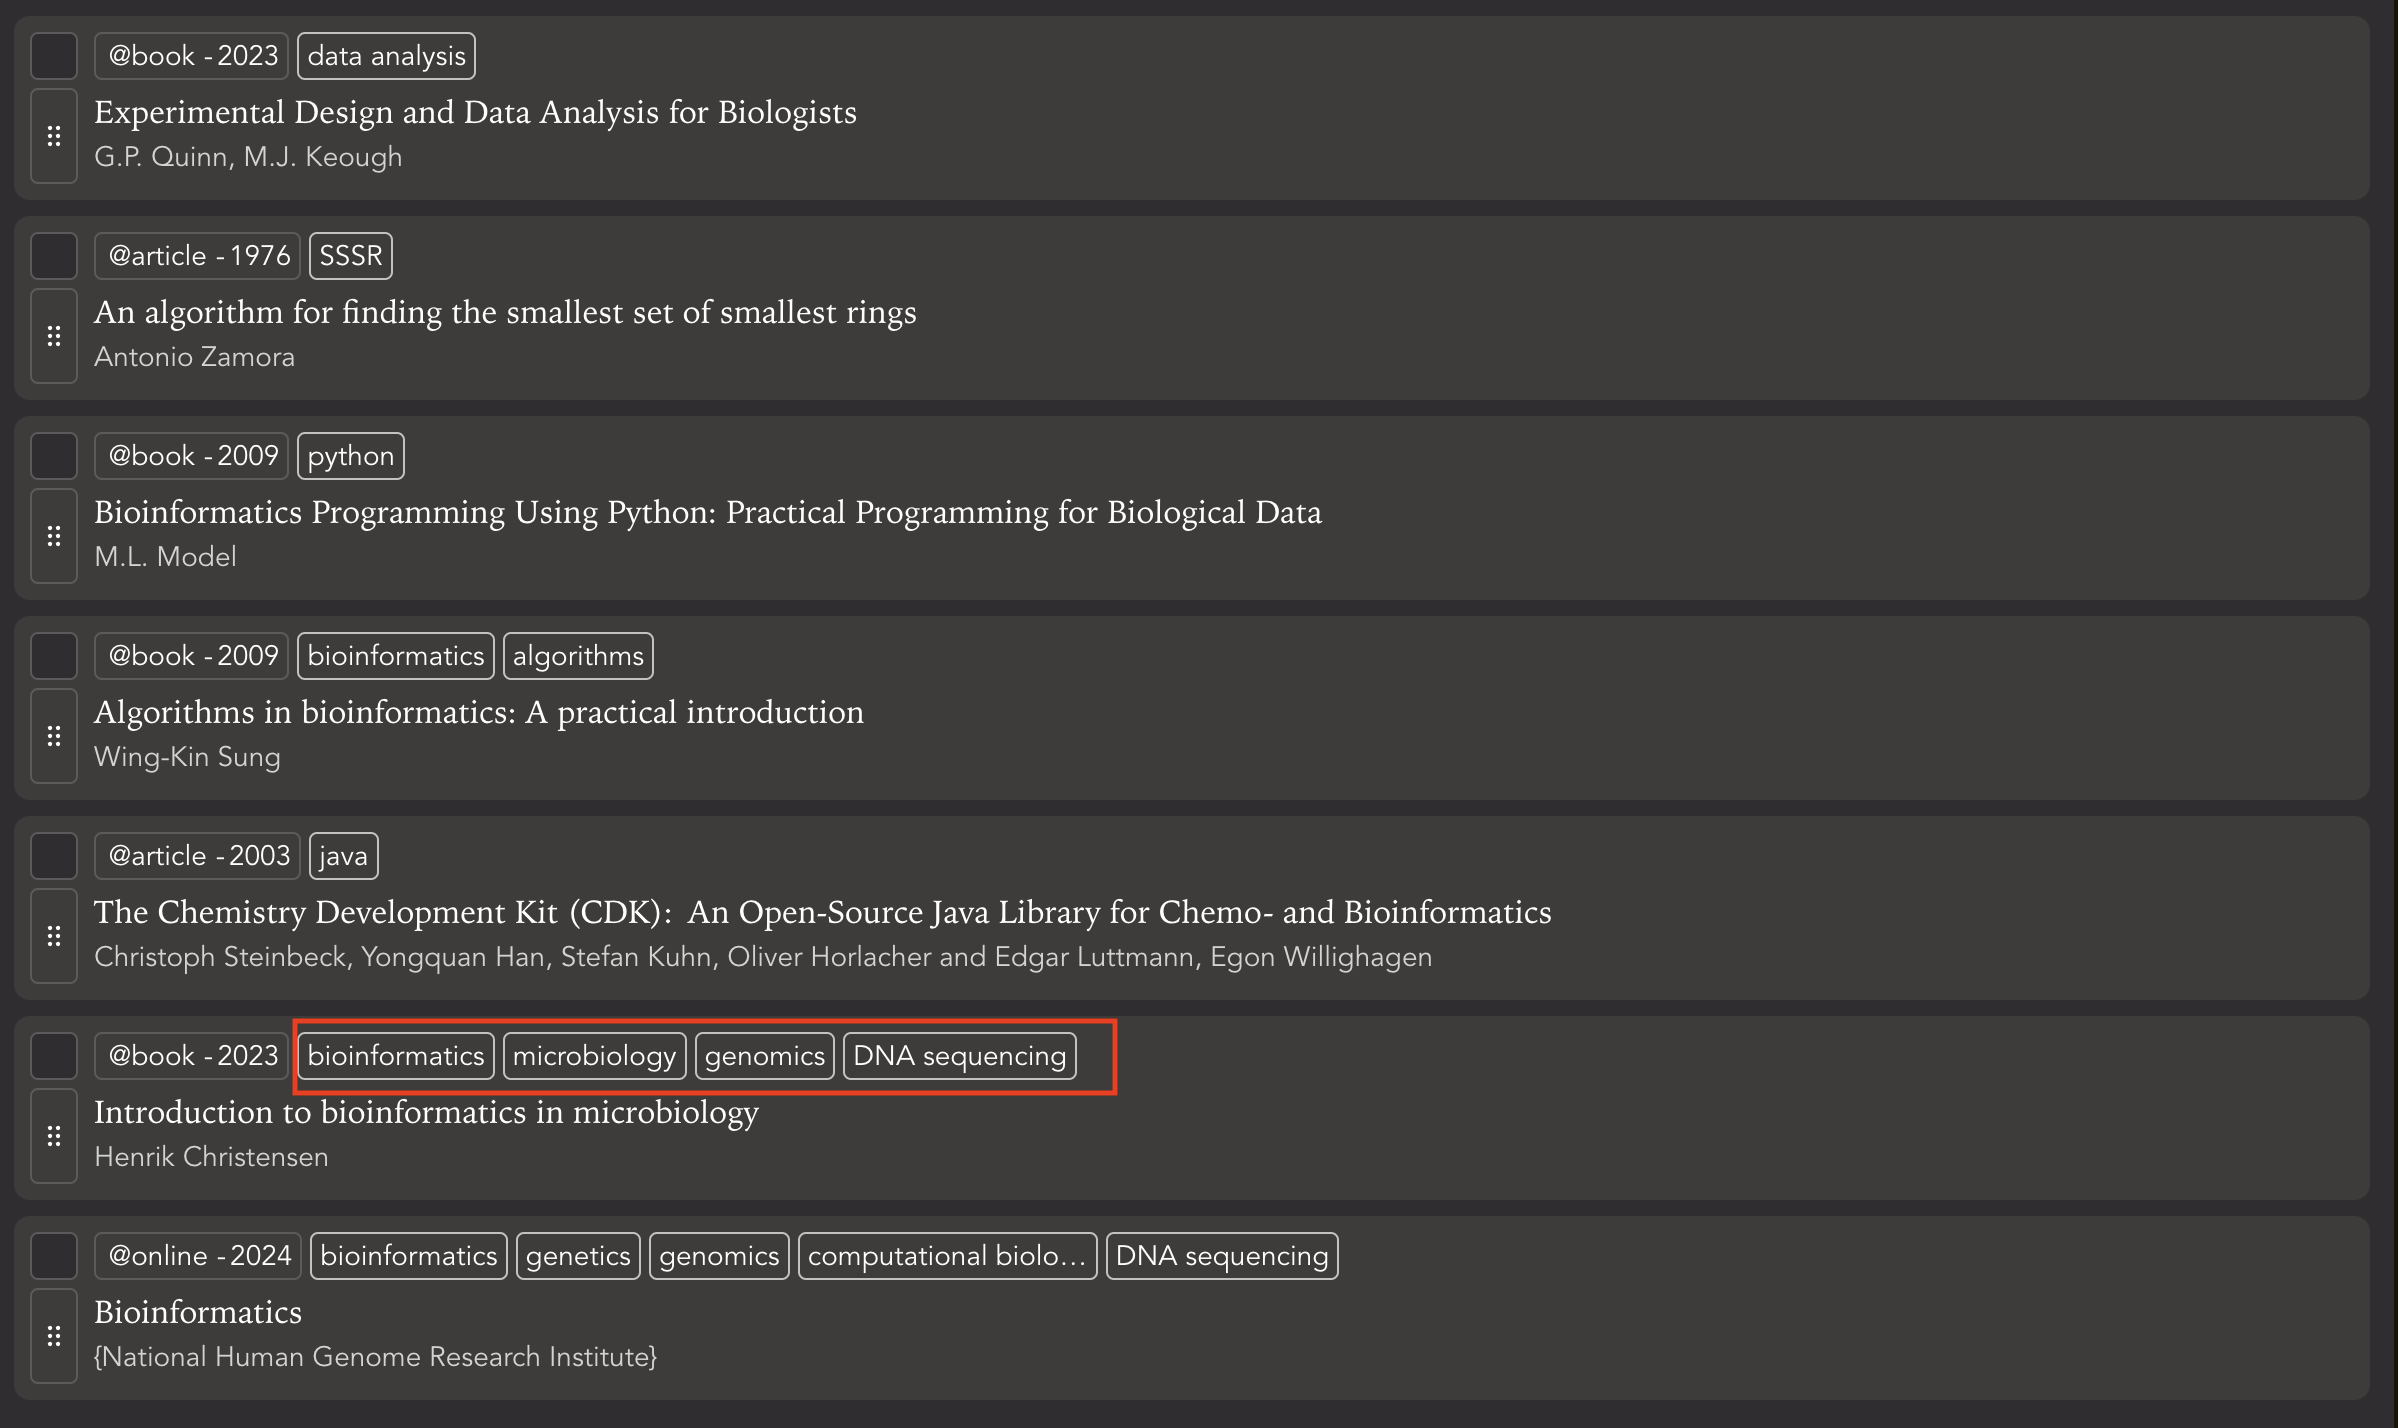This screenshot has width=2398, height=1428.
Task: Select the python tag
Action: pyautogui.click(x=350, y=456)
